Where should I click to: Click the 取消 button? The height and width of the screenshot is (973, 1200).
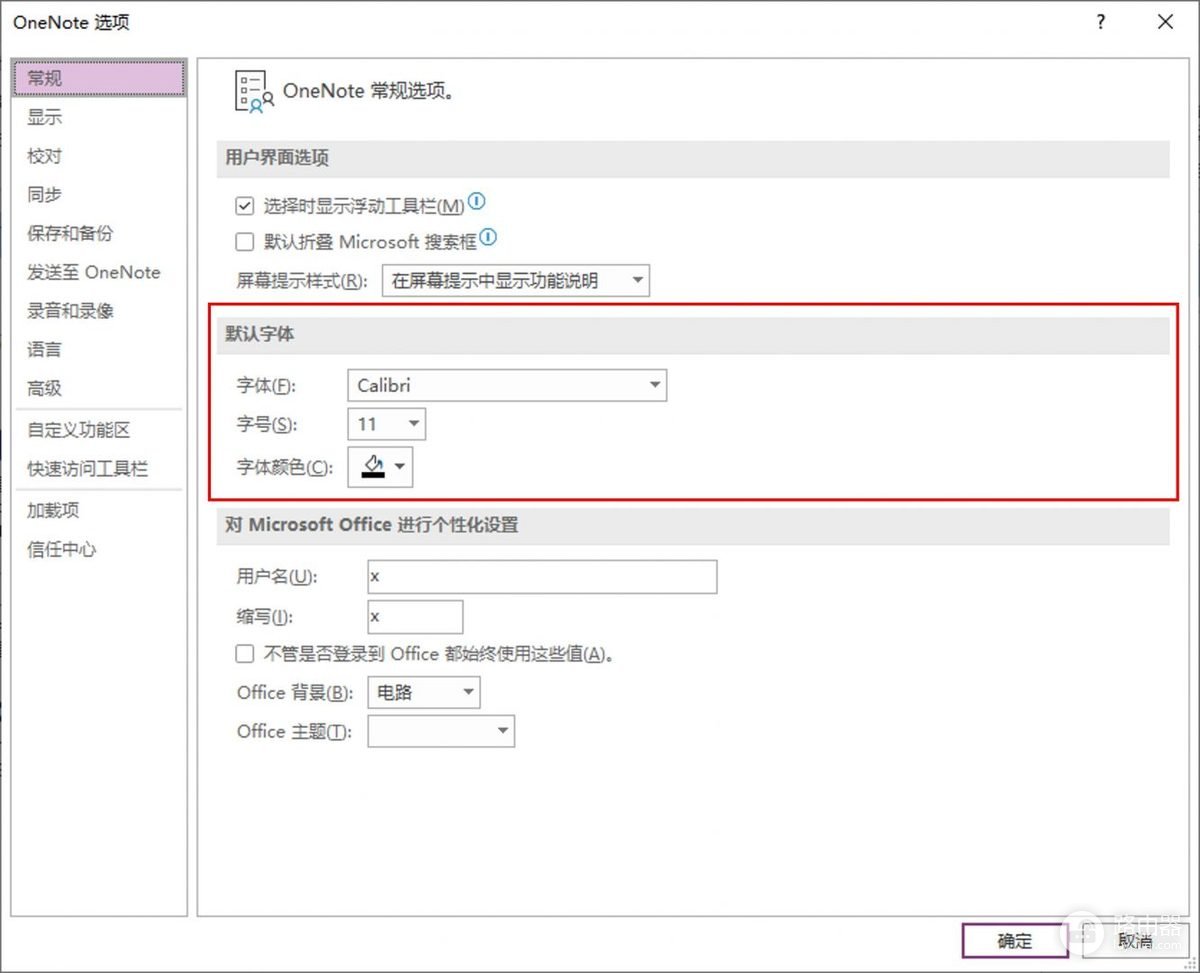[1135, 941]
